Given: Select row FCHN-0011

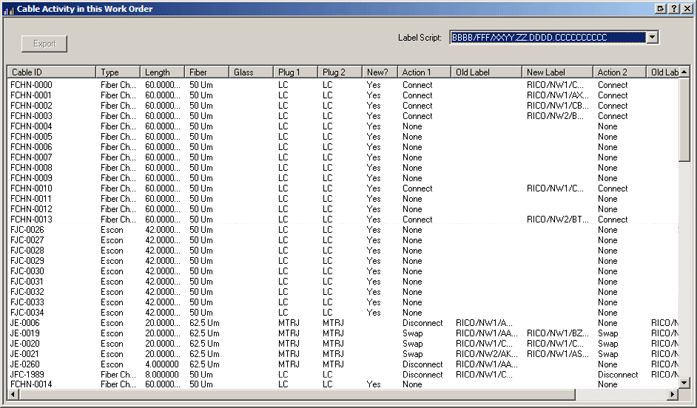Looking at the screenshot, I should pyautogui.click(x=343, y=199).
